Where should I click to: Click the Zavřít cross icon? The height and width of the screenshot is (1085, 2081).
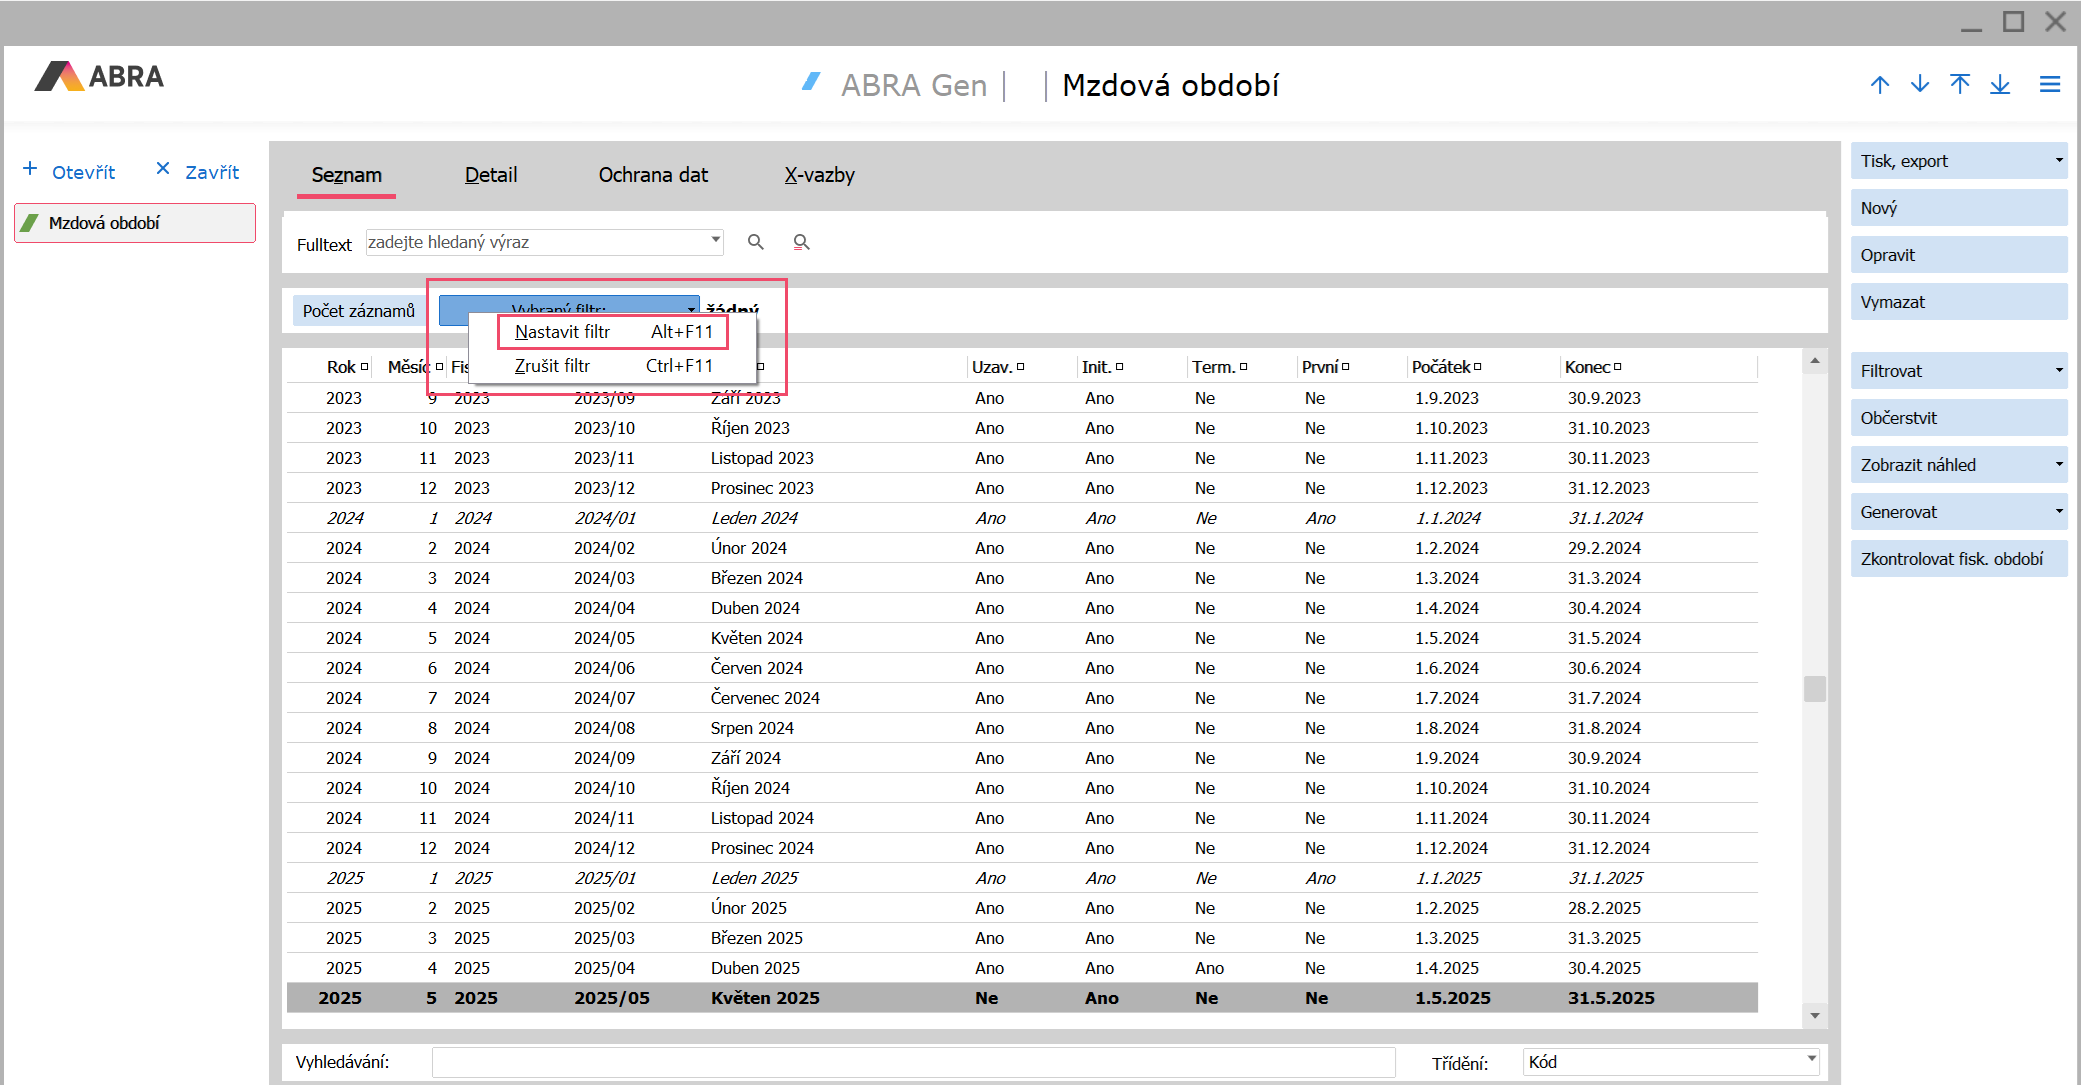pyautogui.click(x=163, y=169)
